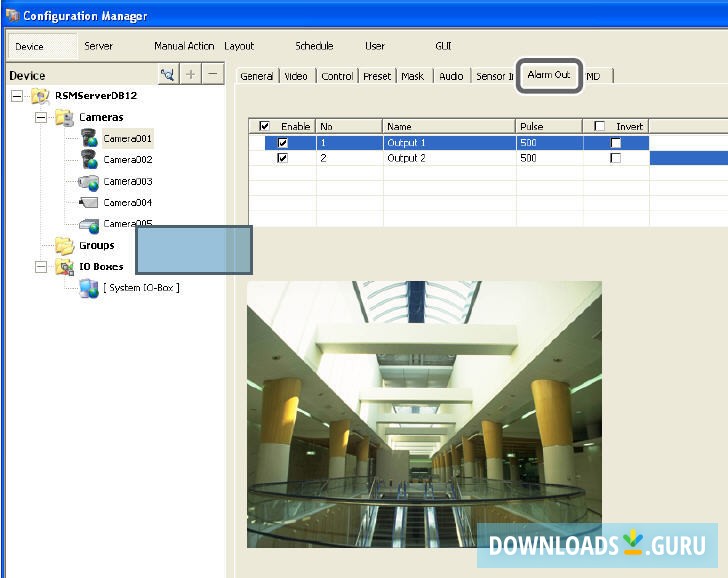The height and width of the screenshot is (578, 728).
Task: Click the Groups folder icon
Action: [65, 246]
